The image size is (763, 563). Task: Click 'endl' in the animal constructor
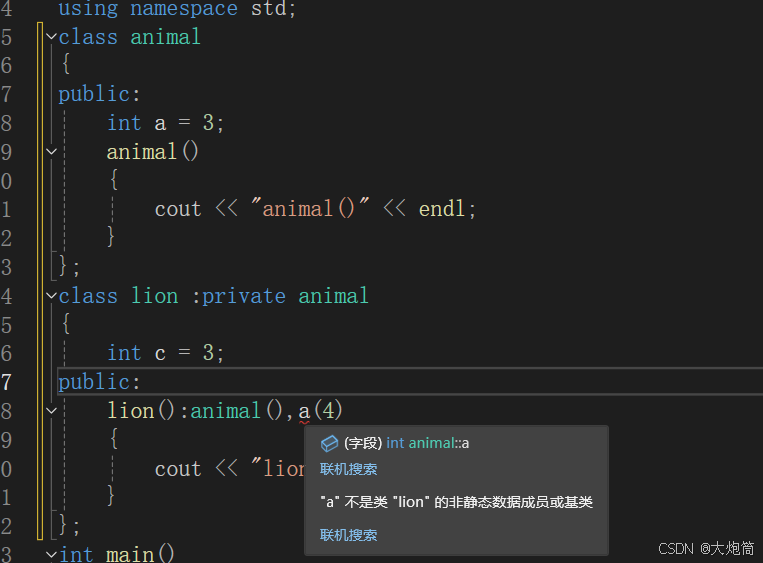(442, 209)
